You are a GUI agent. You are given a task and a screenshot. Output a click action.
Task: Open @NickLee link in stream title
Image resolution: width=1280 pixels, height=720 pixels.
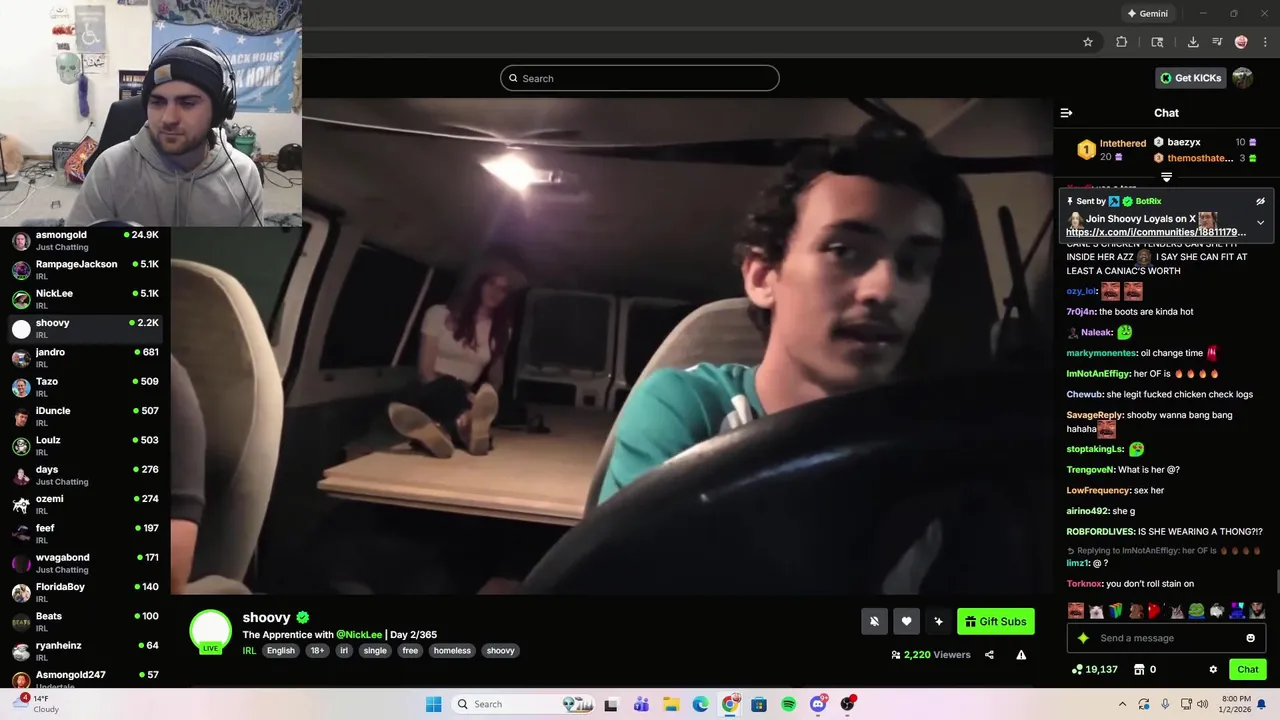[359, 635]
